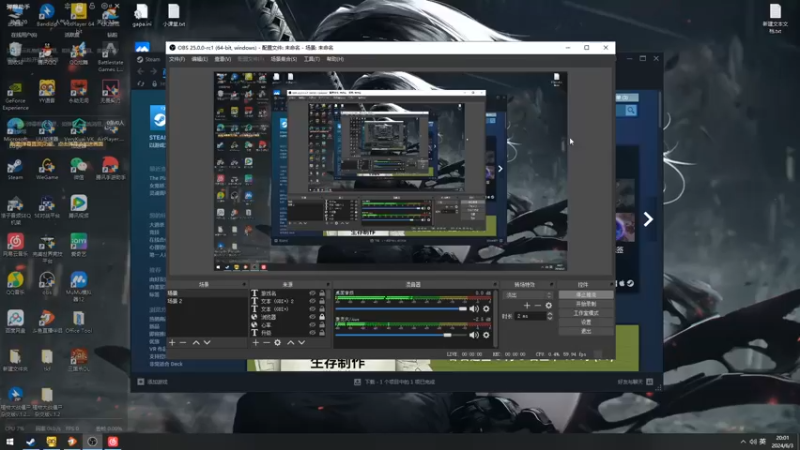
Task: Adjust the 桌面音频 volume slider
Action: click(x=401, y=309)
